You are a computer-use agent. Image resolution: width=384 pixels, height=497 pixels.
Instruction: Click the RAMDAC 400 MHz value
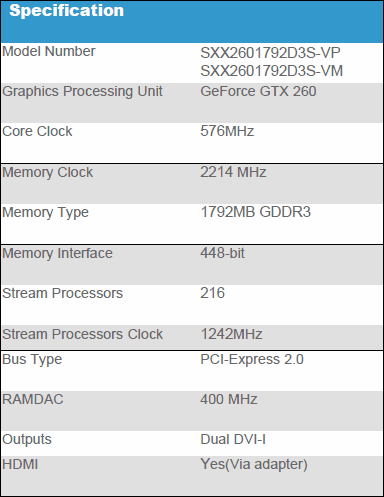[x=229, y=399]
